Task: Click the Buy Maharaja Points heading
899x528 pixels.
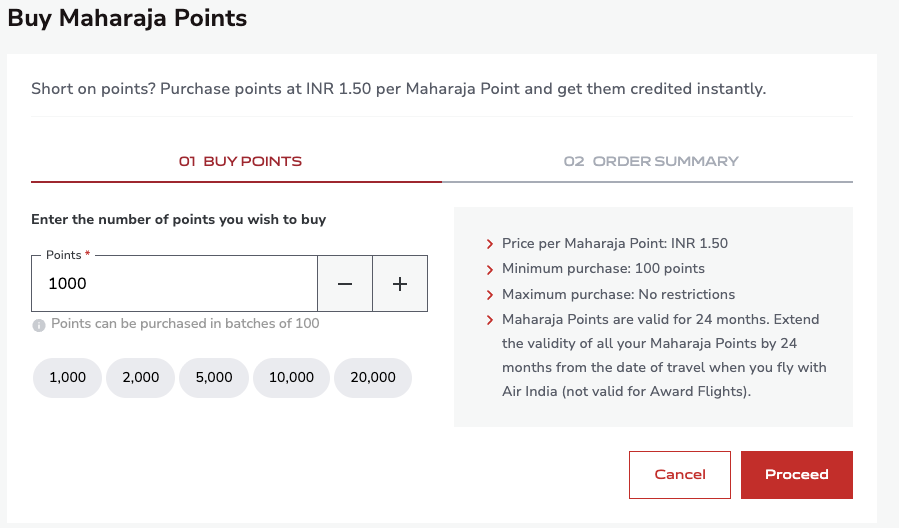Action: 127,17
